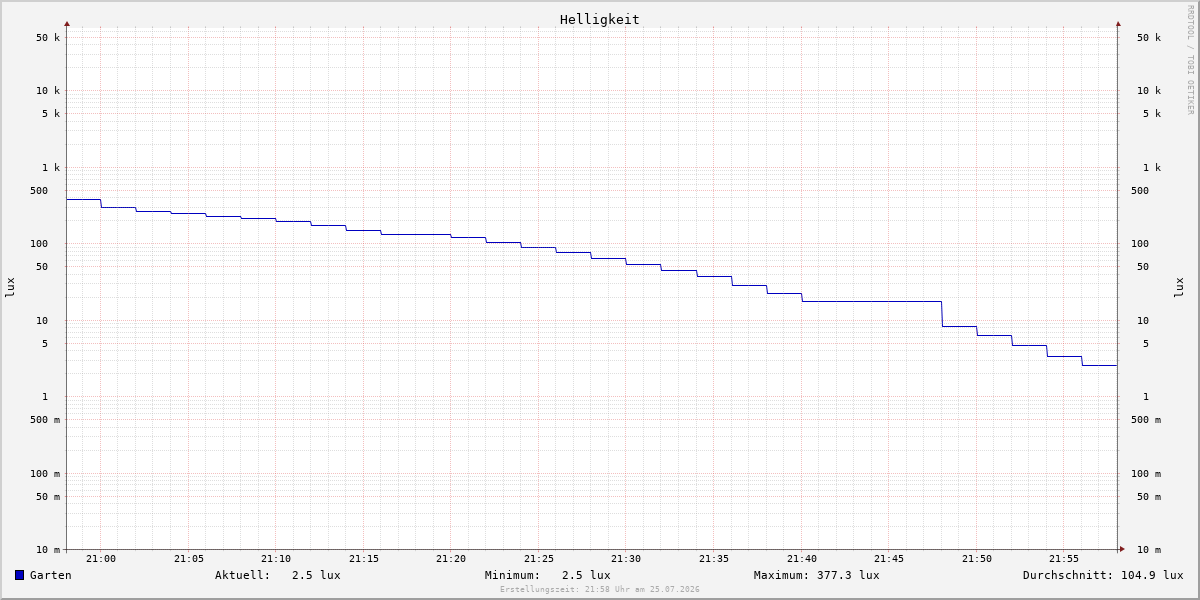Click the 50 k label on the left axis

click(48, 38)
